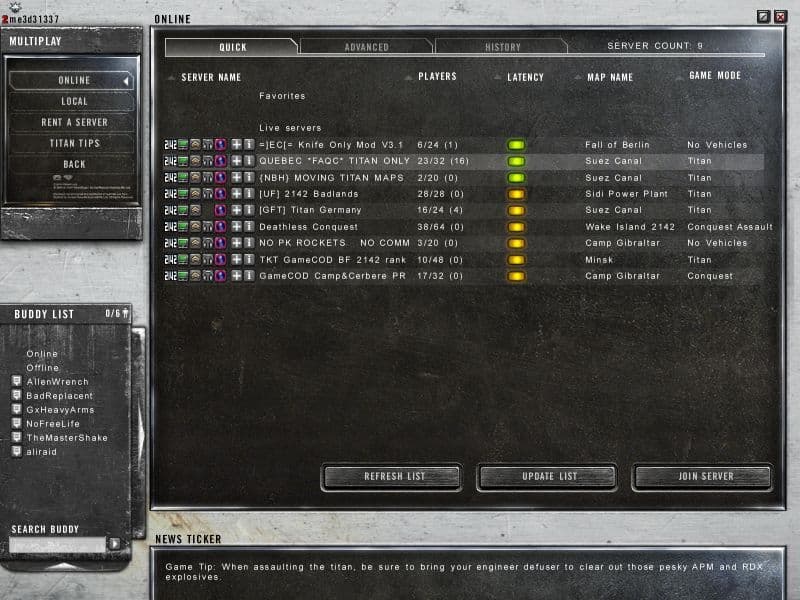
Task: Click green monitor icon on [UF] 2142 Badlands row
Action: (183, 194)
